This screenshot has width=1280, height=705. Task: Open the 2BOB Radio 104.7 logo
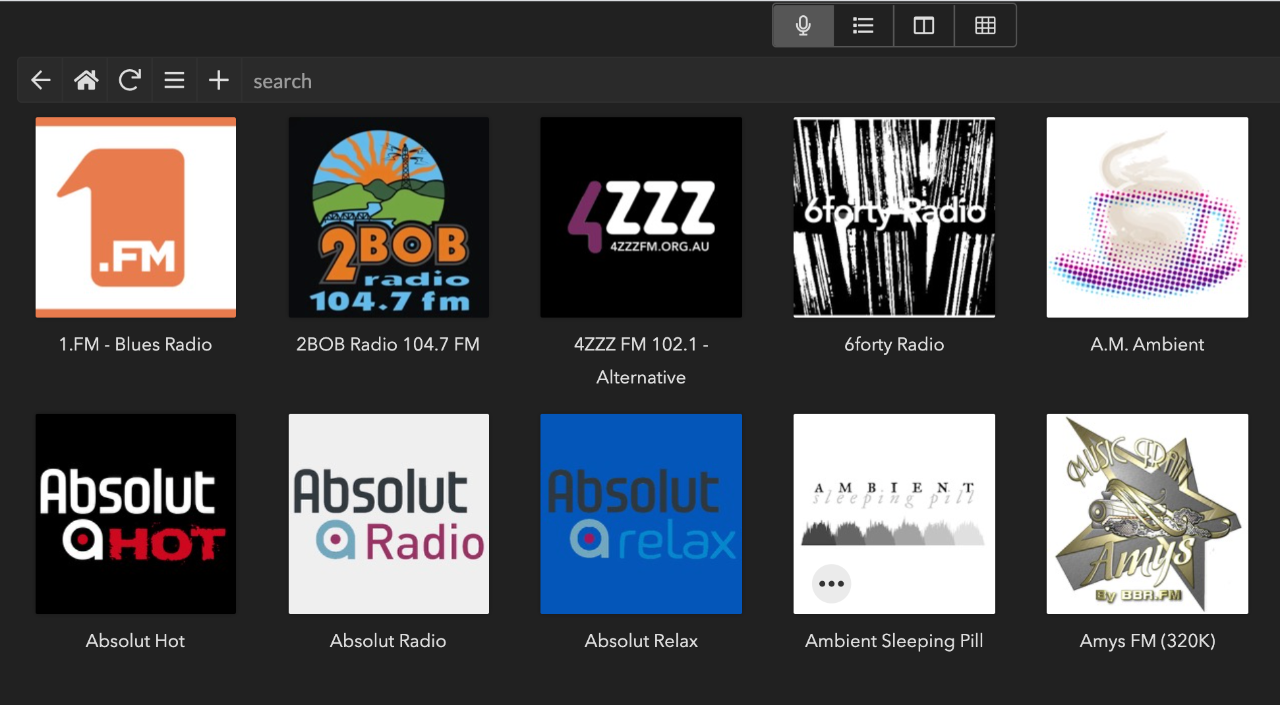tap(389, 217)
